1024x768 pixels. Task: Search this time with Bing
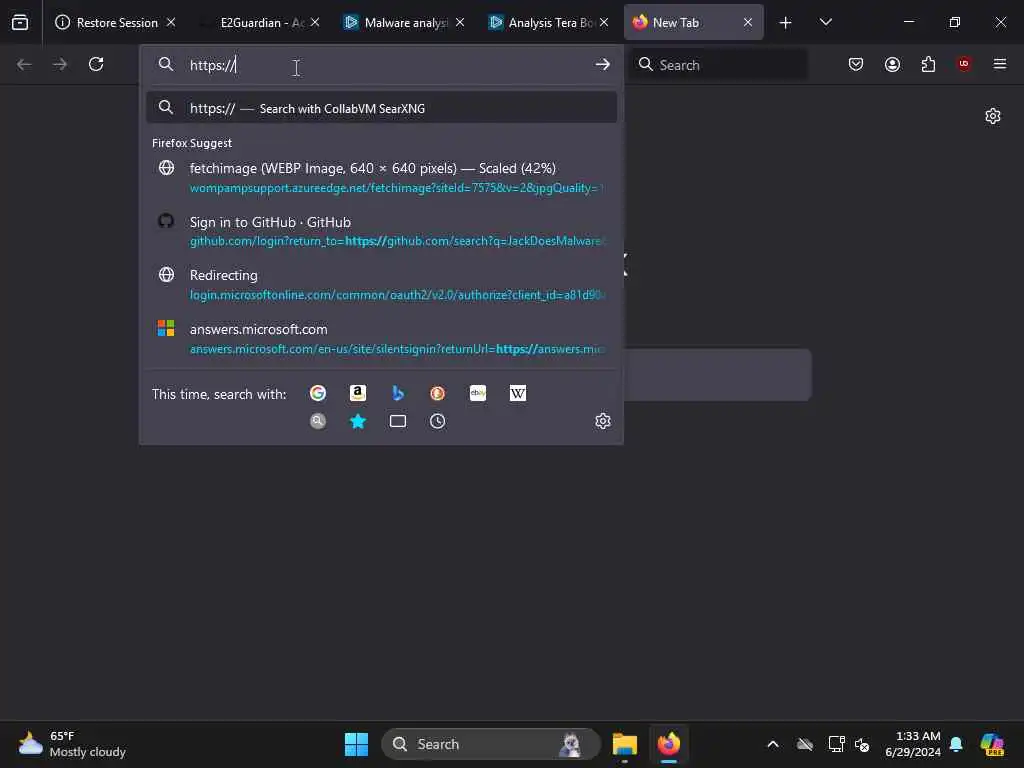coord(398,393)
